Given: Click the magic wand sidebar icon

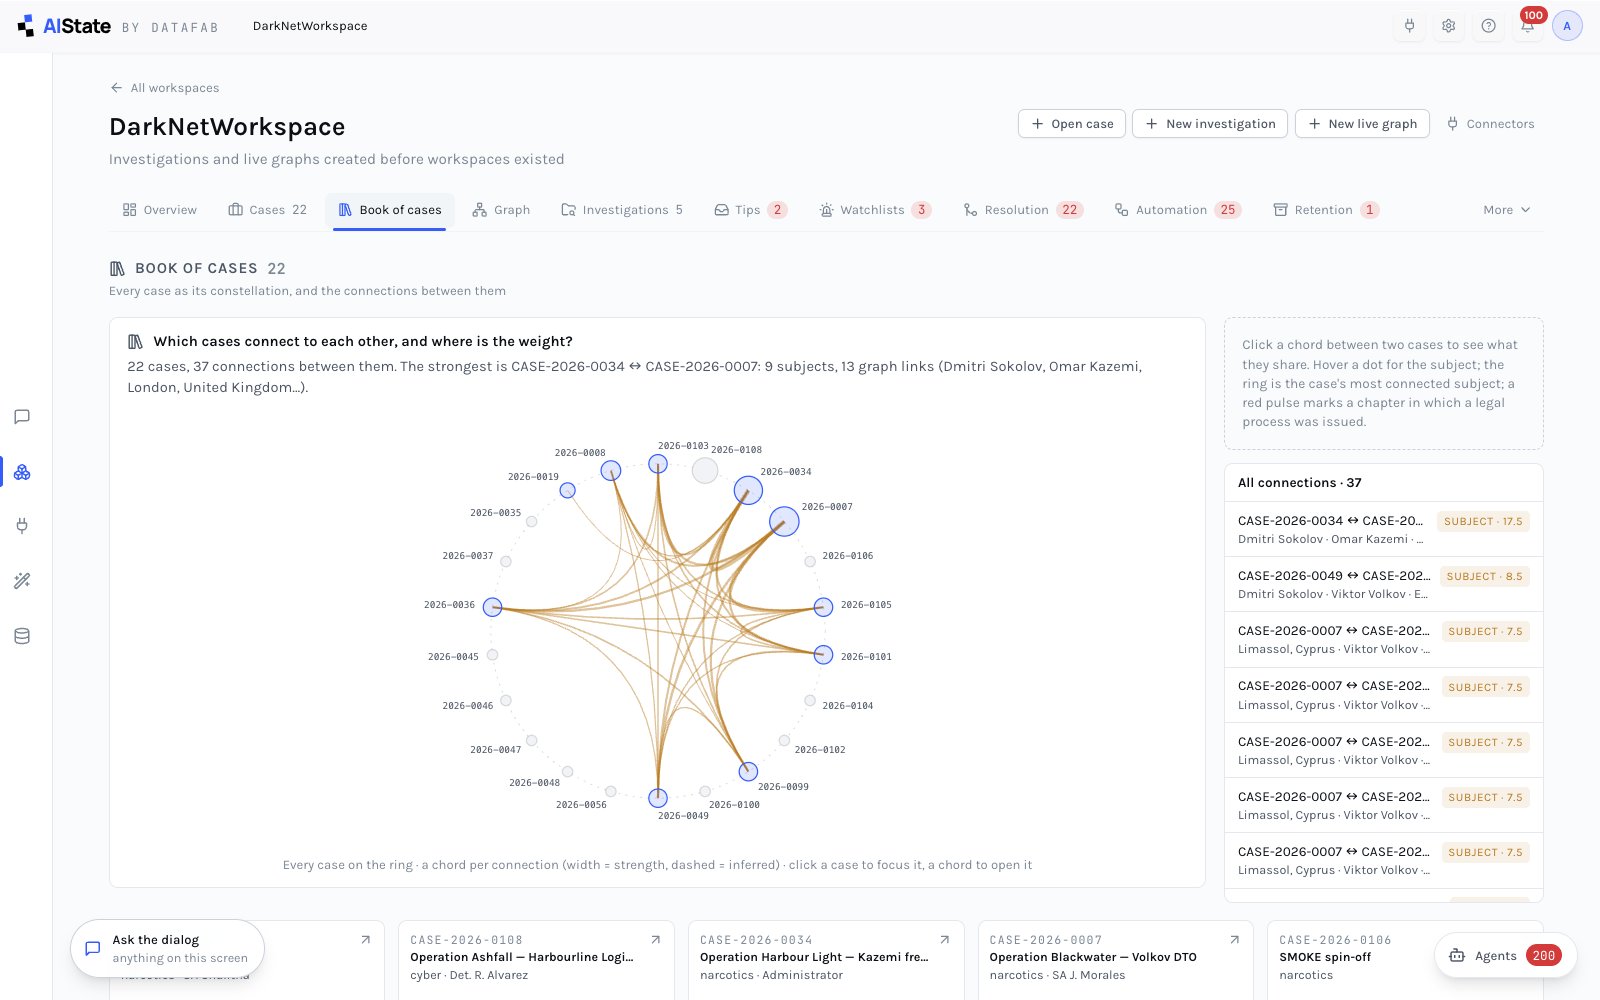Looking at the screenshot, I should [x=22, y=581].
